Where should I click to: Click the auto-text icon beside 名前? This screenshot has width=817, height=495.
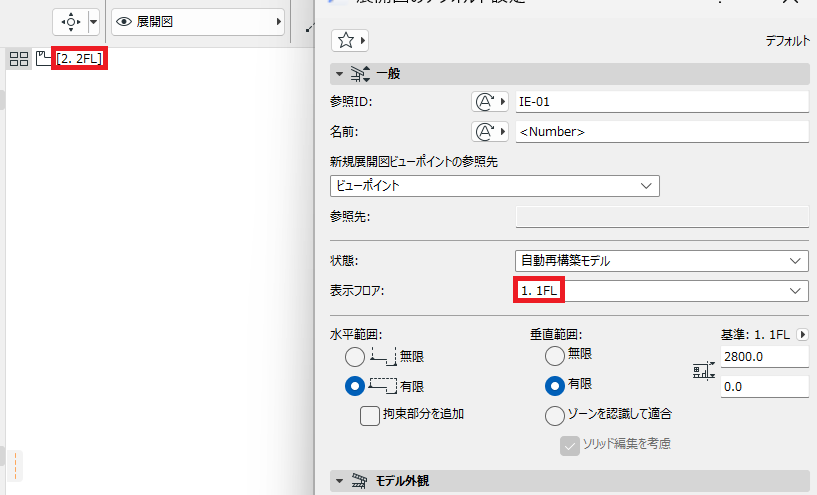pos(490,132)
